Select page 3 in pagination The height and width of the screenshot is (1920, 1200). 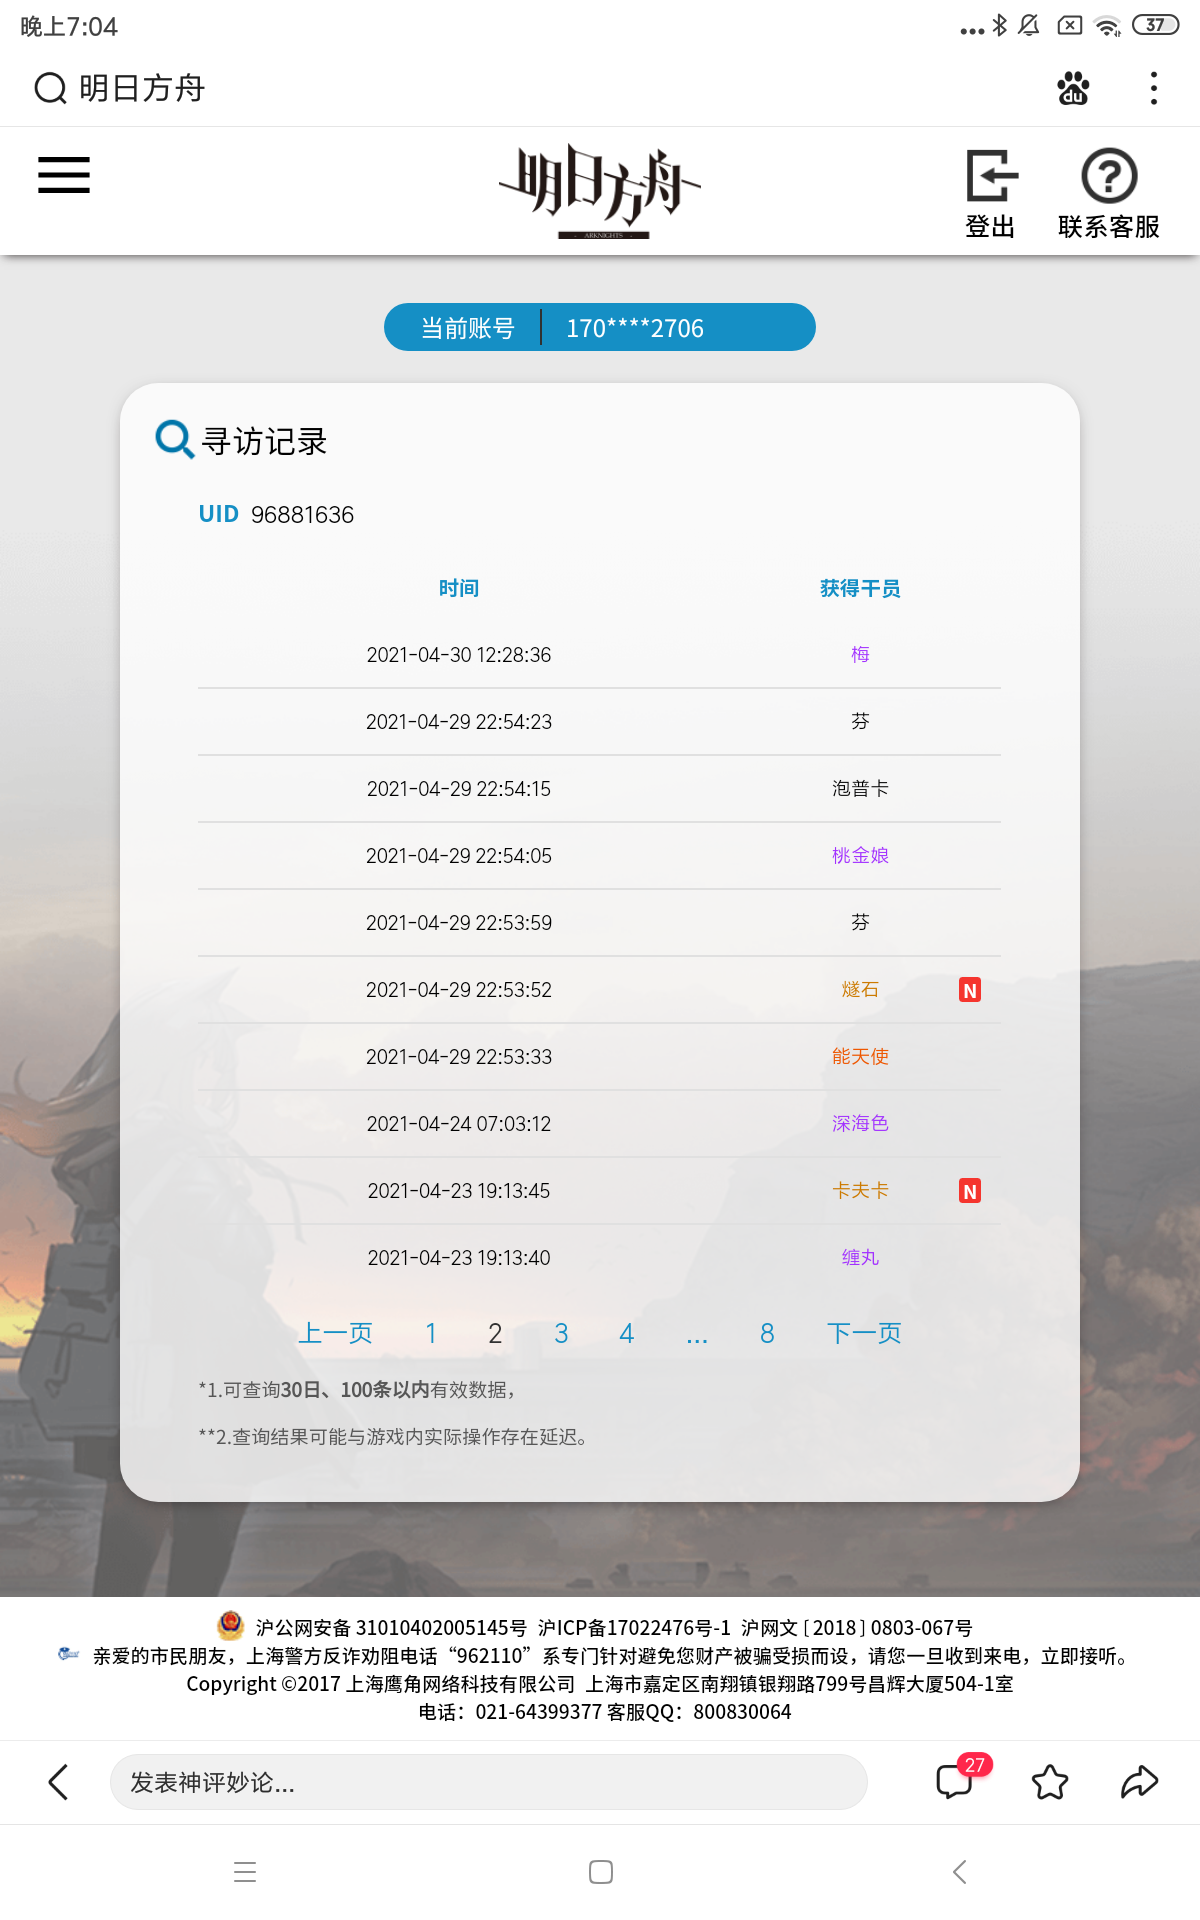click(x=561, y=1333)
